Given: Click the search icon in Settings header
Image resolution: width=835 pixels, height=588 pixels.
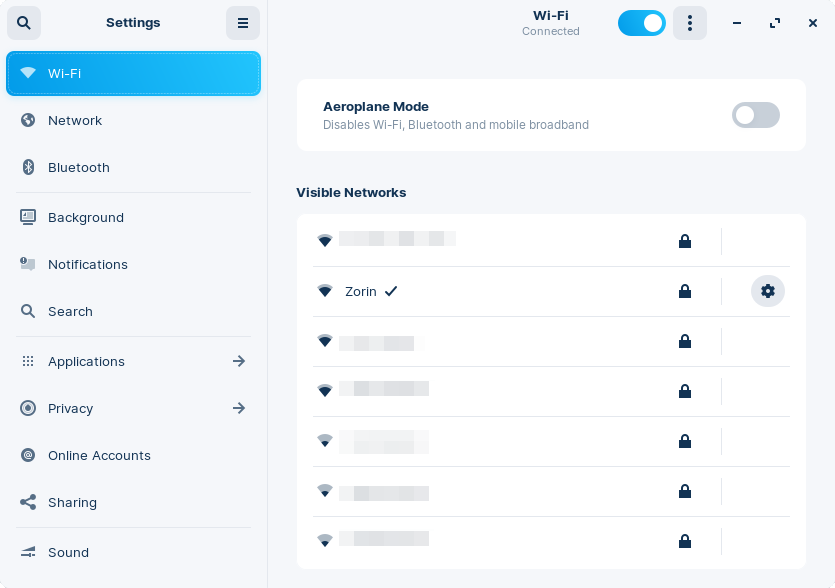Looking at the screenshot, I should pyautogui.click(x=24, y=23).
